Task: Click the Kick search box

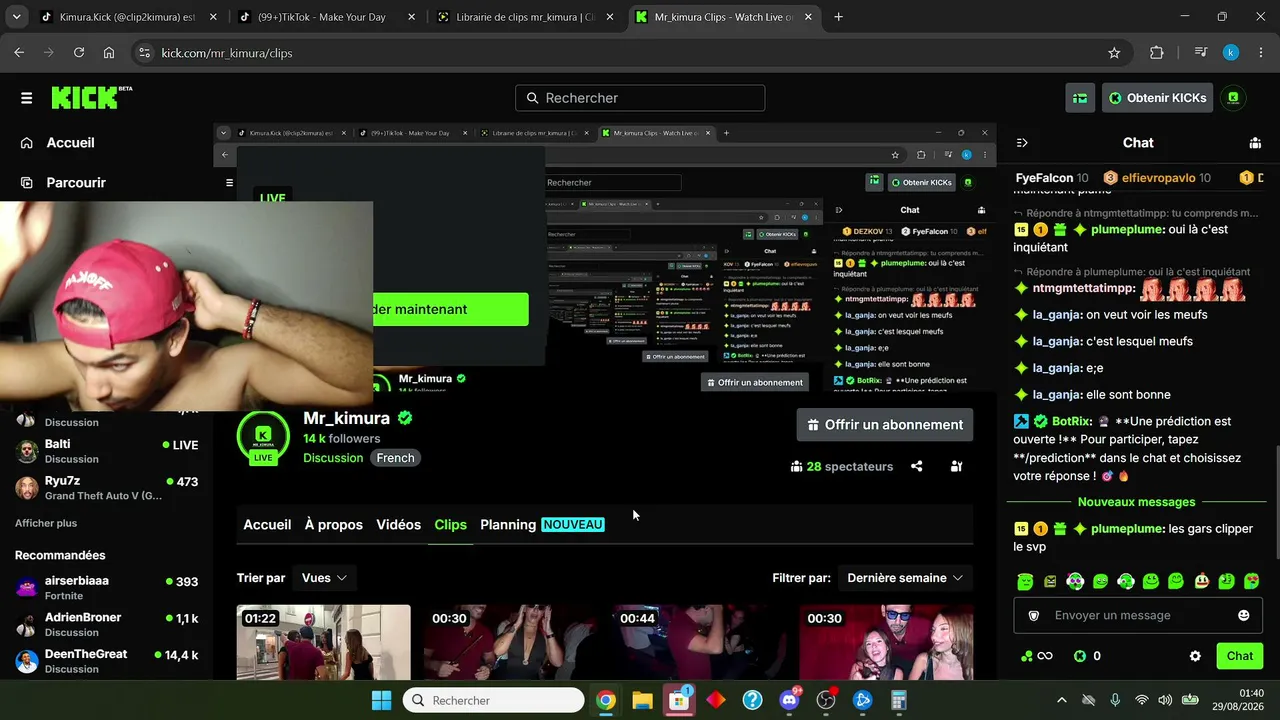Action: 640,98
